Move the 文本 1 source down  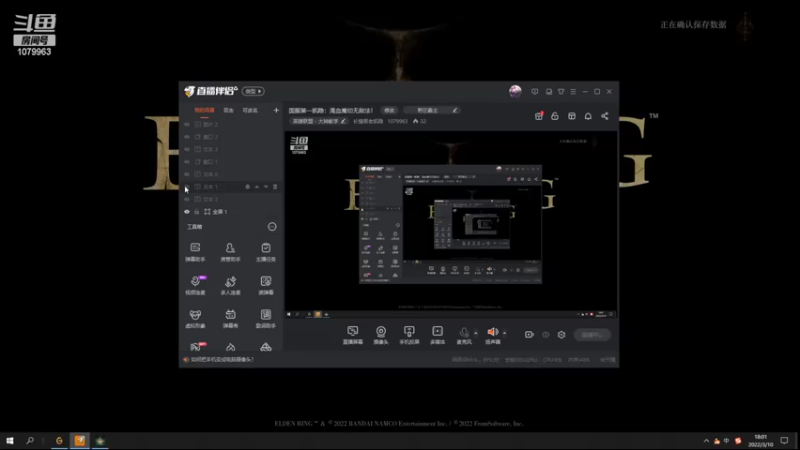click(x=266, y=187)
